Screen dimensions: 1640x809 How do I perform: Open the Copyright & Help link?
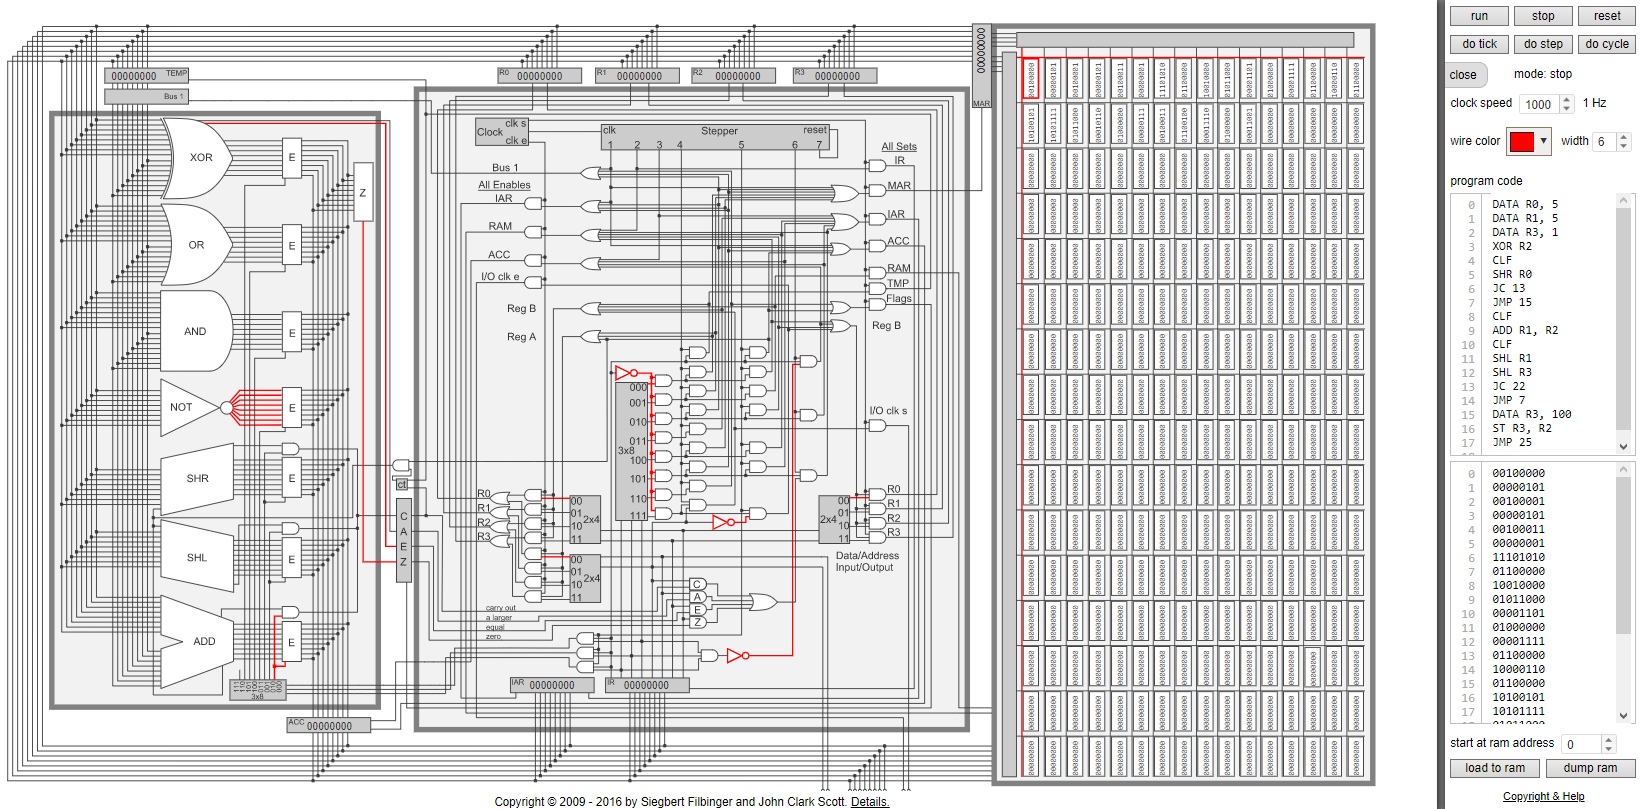1543,796
